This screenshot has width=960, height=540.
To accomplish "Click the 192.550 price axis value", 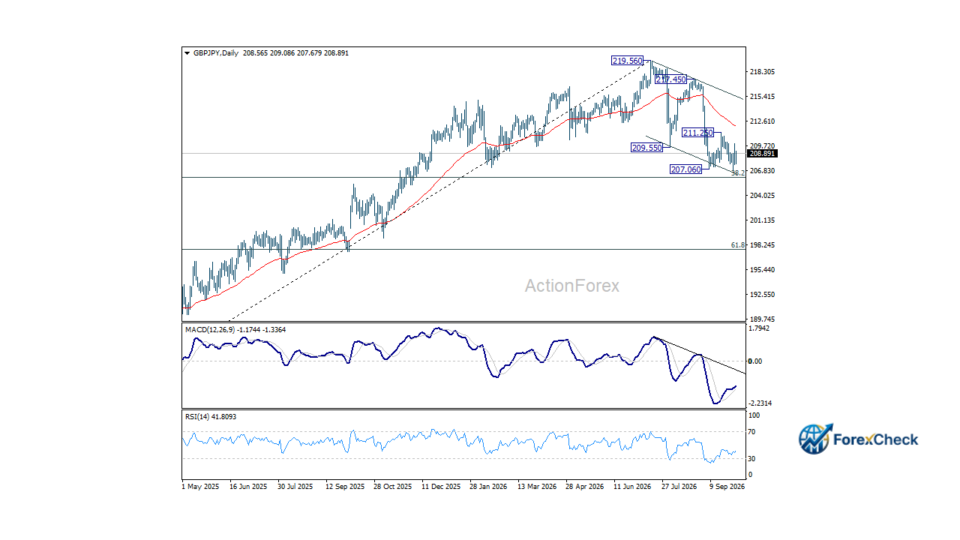I will (762, 294).
